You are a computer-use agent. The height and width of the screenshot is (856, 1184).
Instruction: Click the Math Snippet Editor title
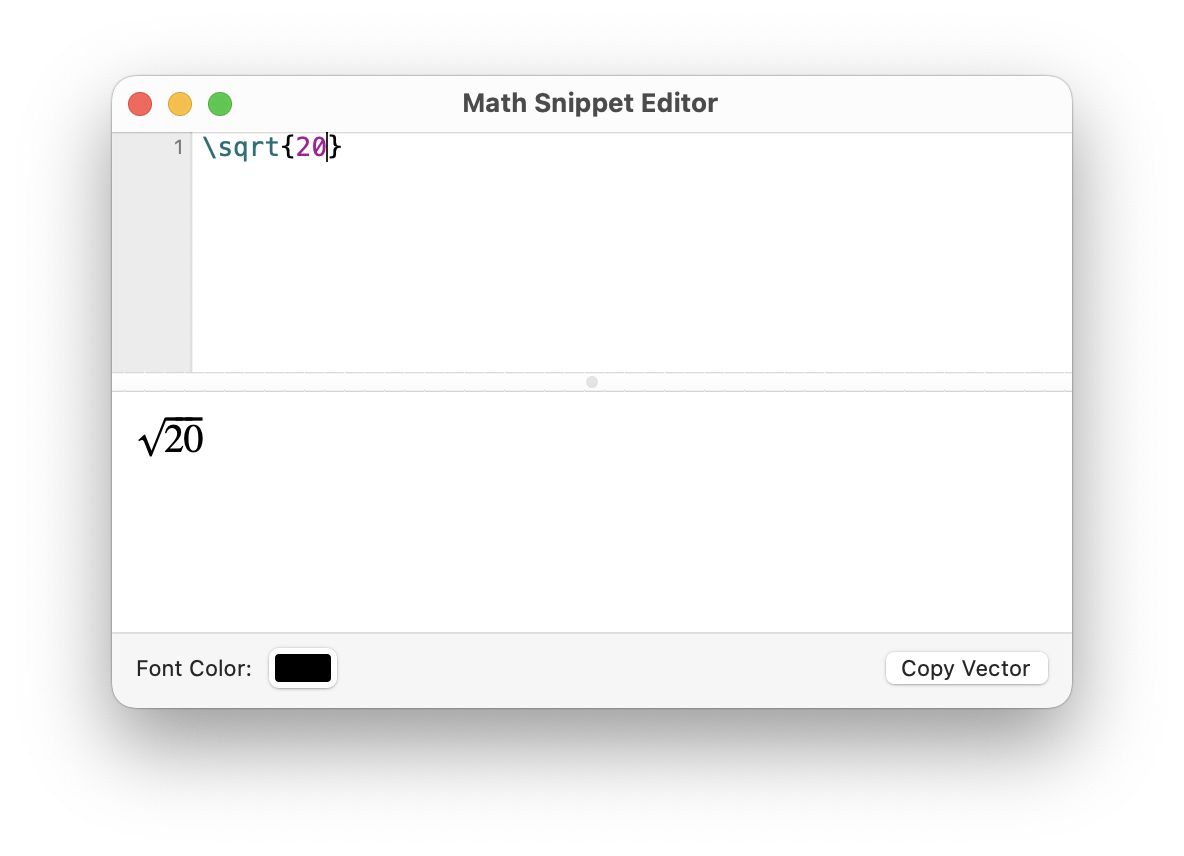point(590,103)
